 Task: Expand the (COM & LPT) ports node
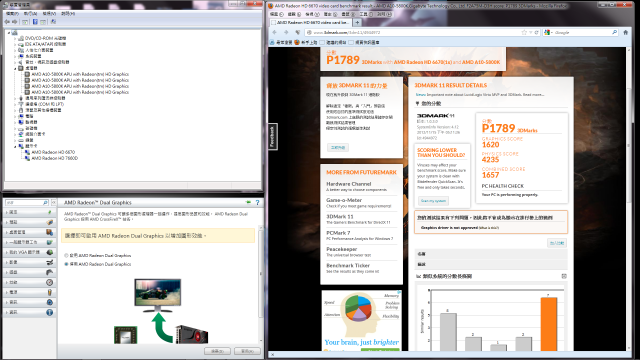15,104
